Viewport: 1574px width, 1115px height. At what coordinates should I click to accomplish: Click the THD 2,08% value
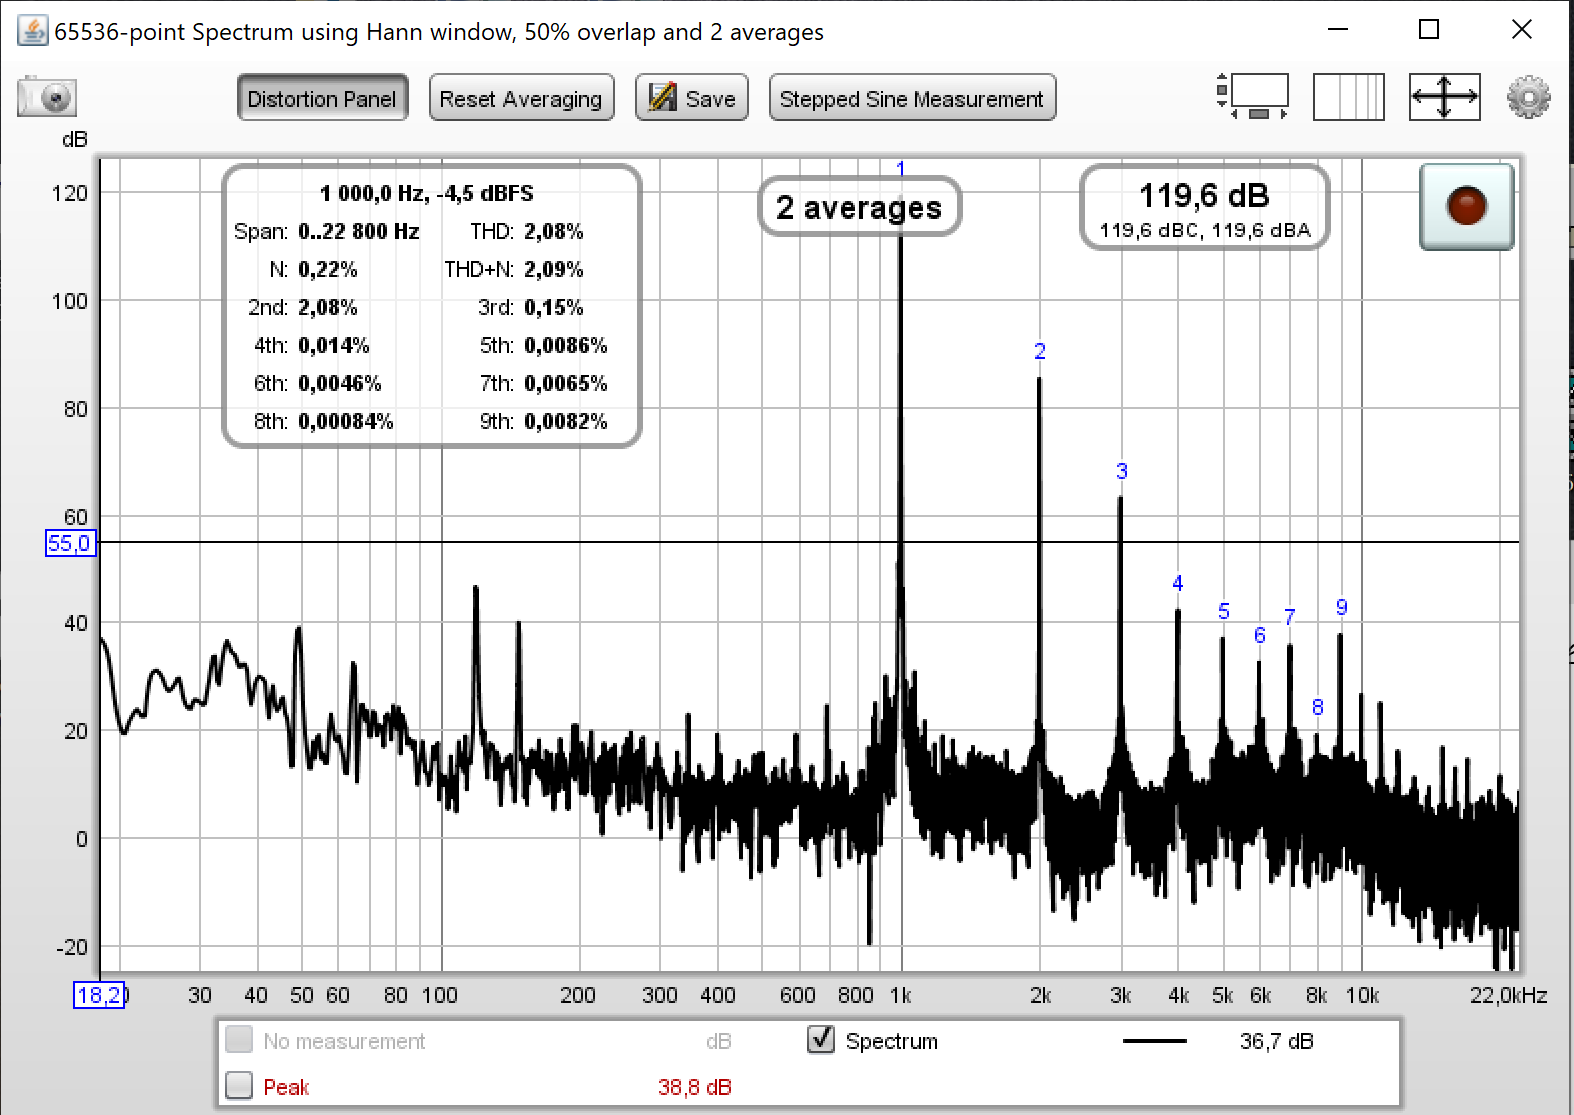tap(554, 231)
